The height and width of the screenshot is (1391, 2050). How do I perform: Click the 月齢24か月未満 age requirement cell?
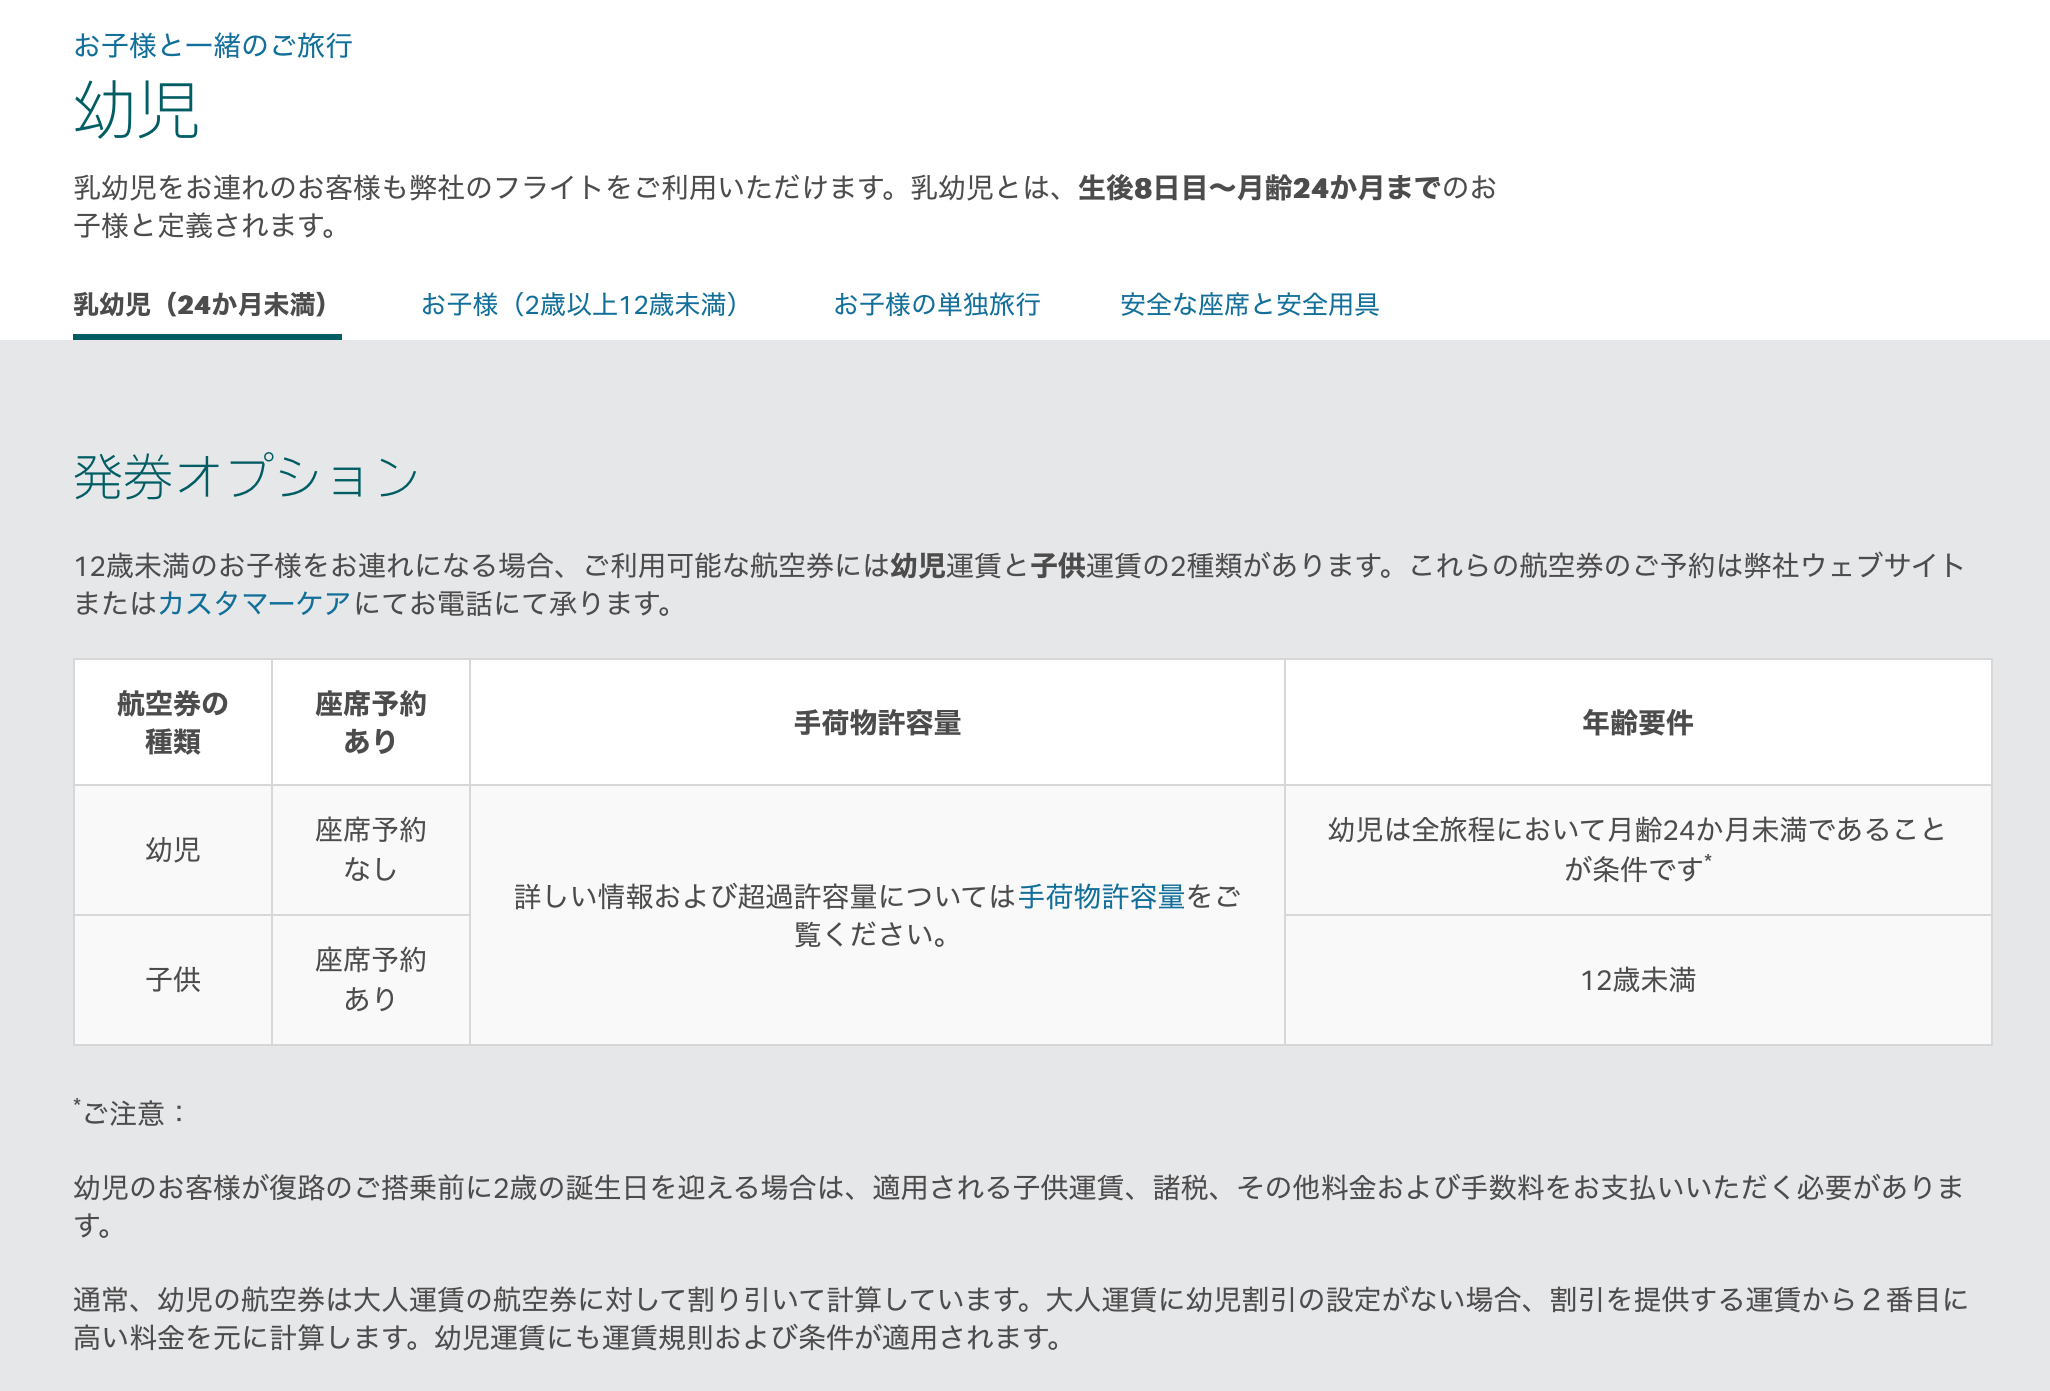click(1637, 849)
